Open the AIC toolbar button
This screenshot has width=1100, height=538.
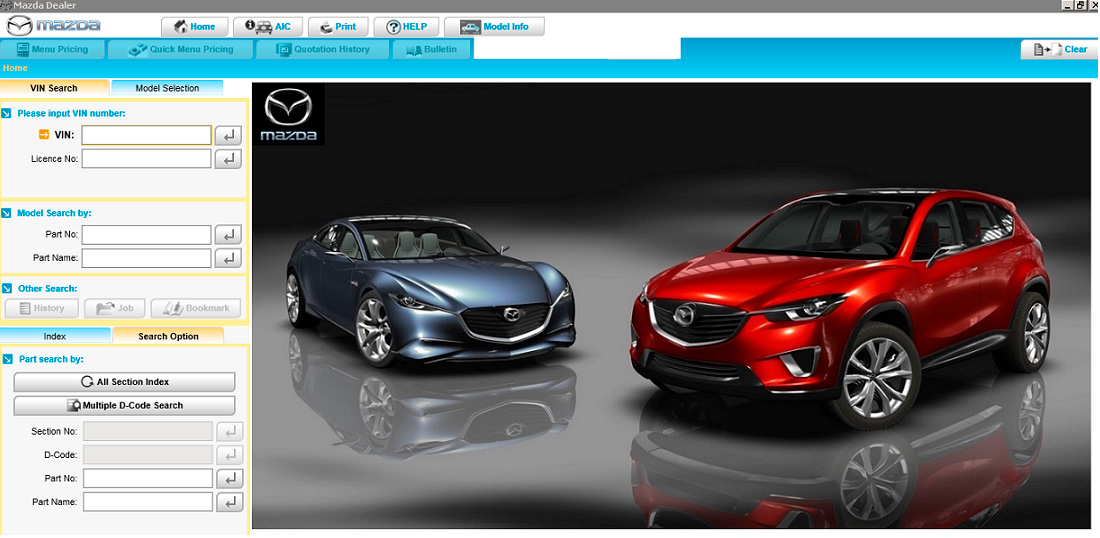268,27
